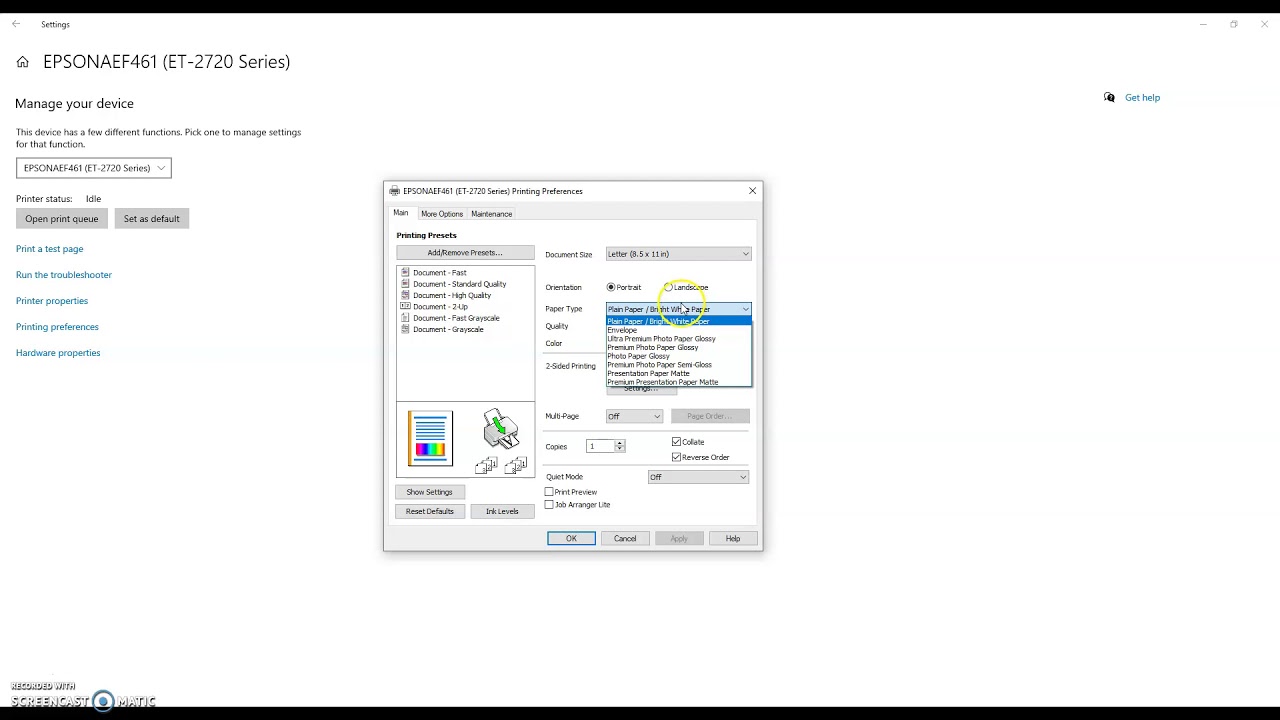Screen dimensions: 1280x720
Task: Open Run the troubleshooter link
Action: [x=64, y=275]
